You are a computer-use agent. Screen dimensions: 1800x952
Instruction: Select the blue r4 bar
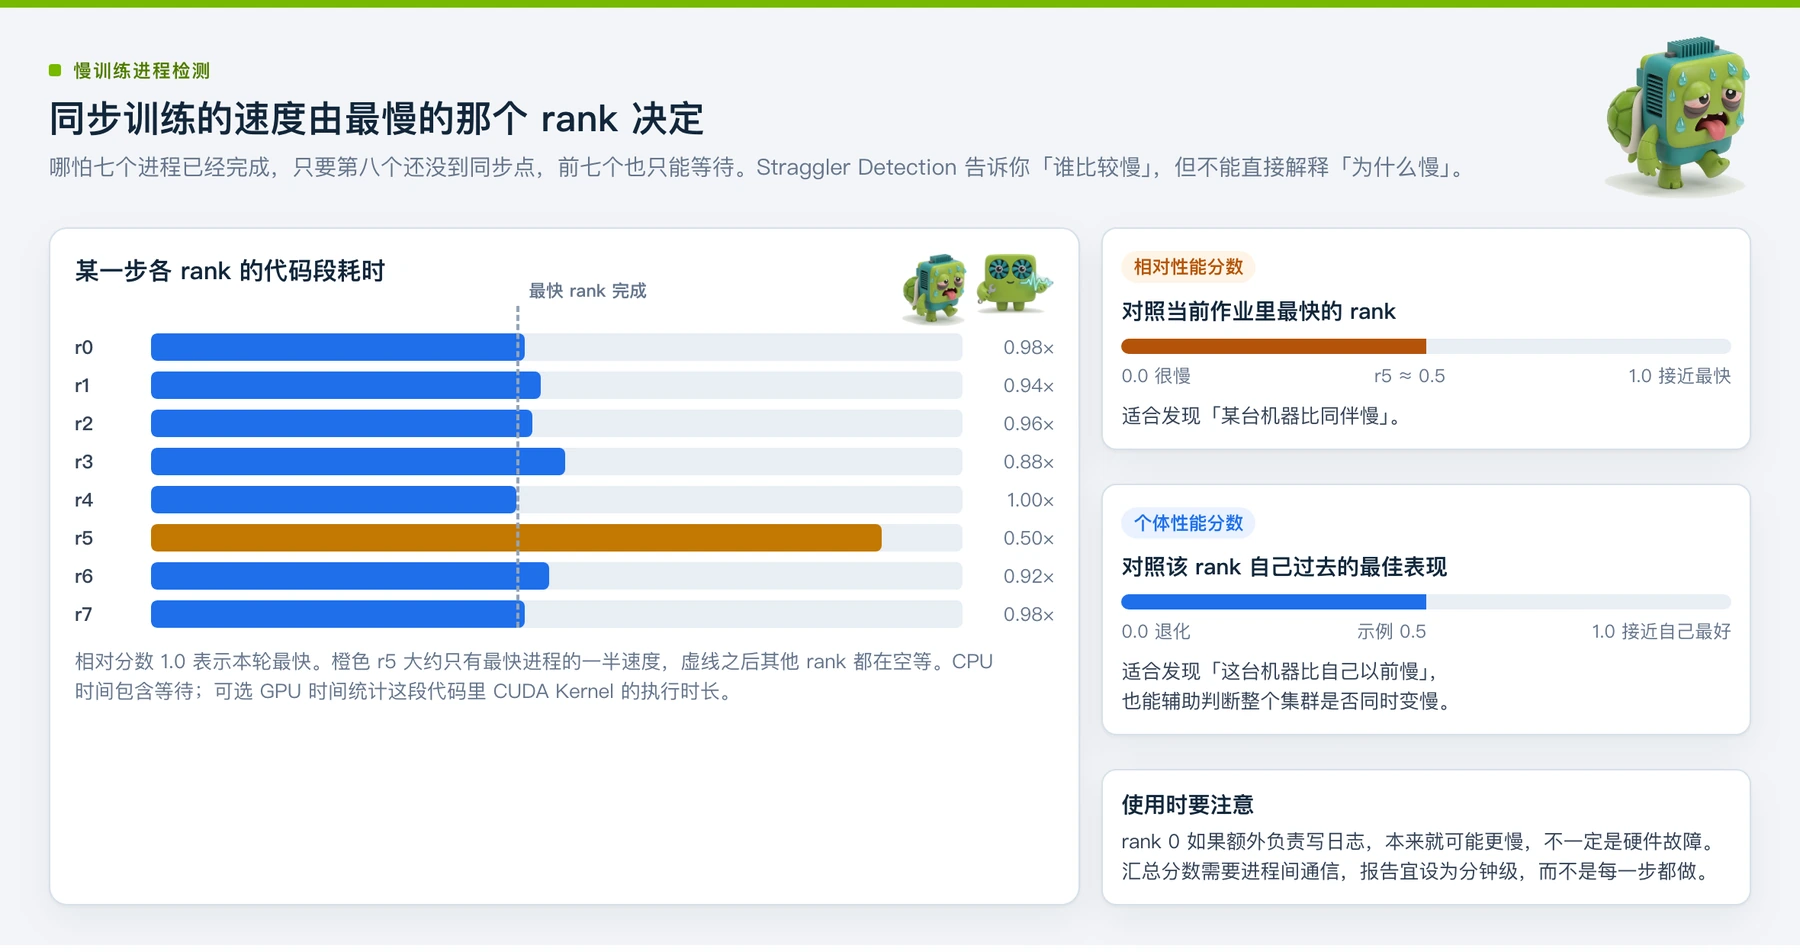point(334,500)
